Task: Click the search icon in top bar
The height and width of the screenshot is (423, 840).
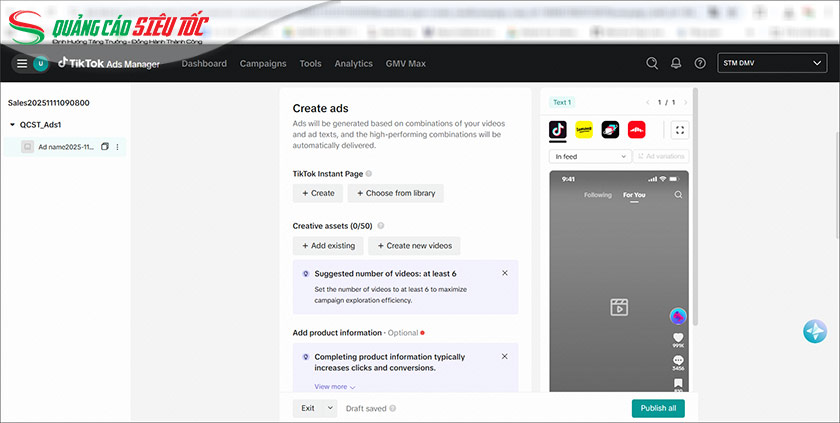Action: coord(652,63)
